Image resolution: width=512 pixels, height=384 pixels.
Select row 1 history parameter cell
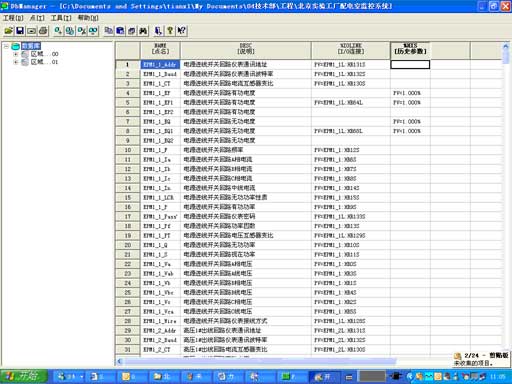410,64
